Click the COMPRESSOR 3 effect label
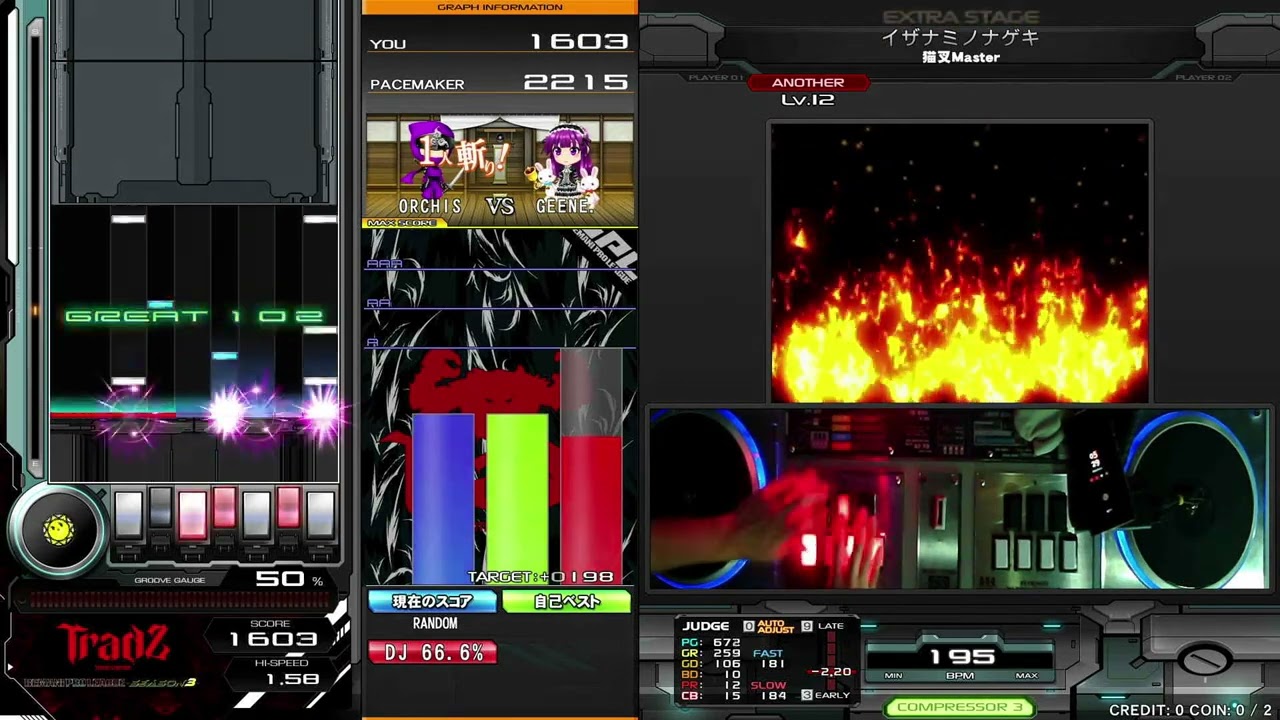This screenshot has width=1280, height=720. click(x=959, y=707)
